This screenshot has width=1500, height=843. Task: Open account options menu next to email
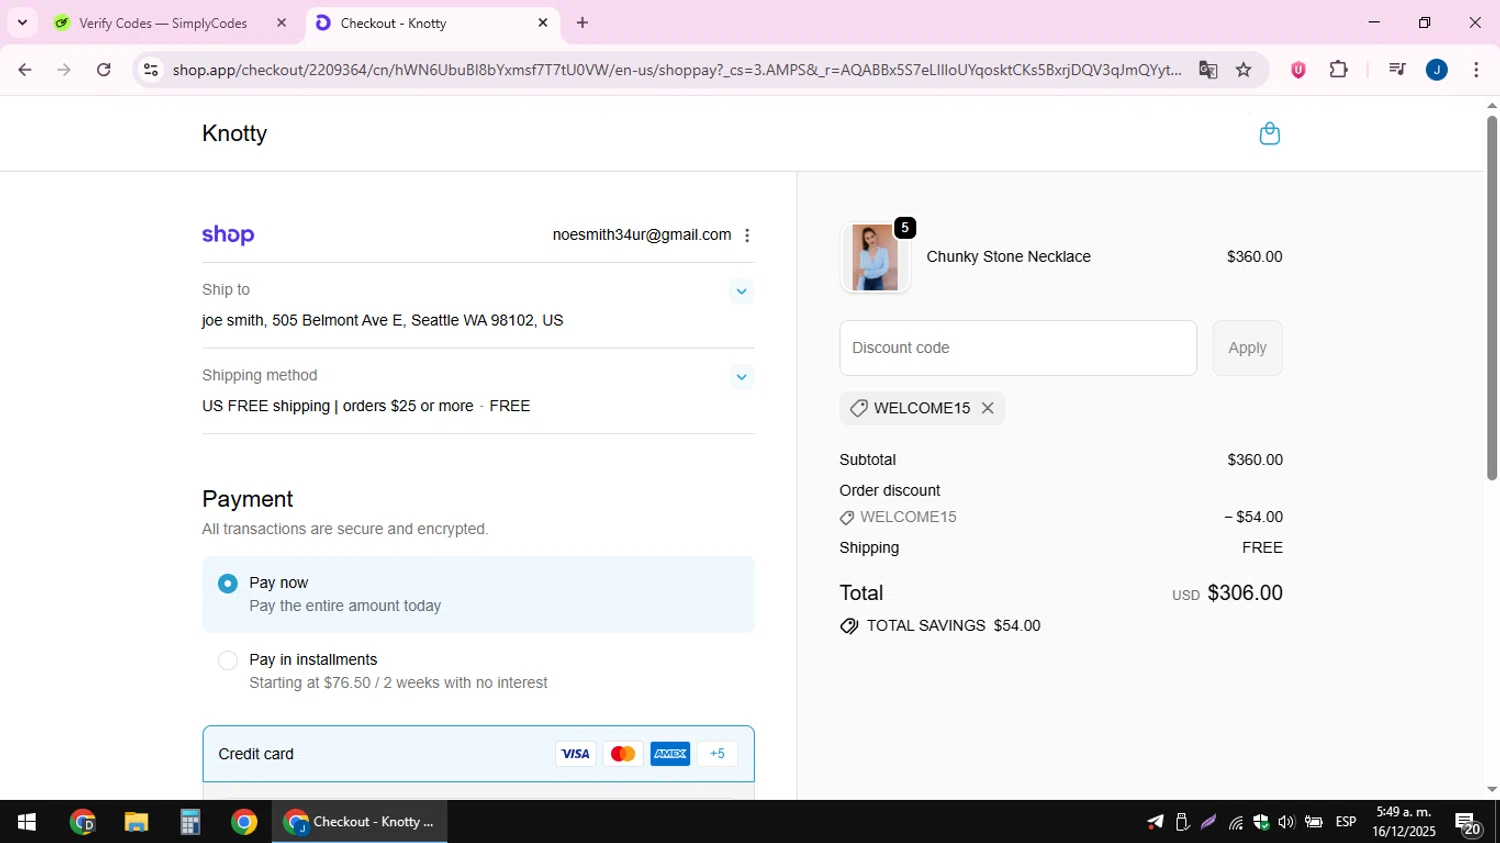click(x=747, y=235)
